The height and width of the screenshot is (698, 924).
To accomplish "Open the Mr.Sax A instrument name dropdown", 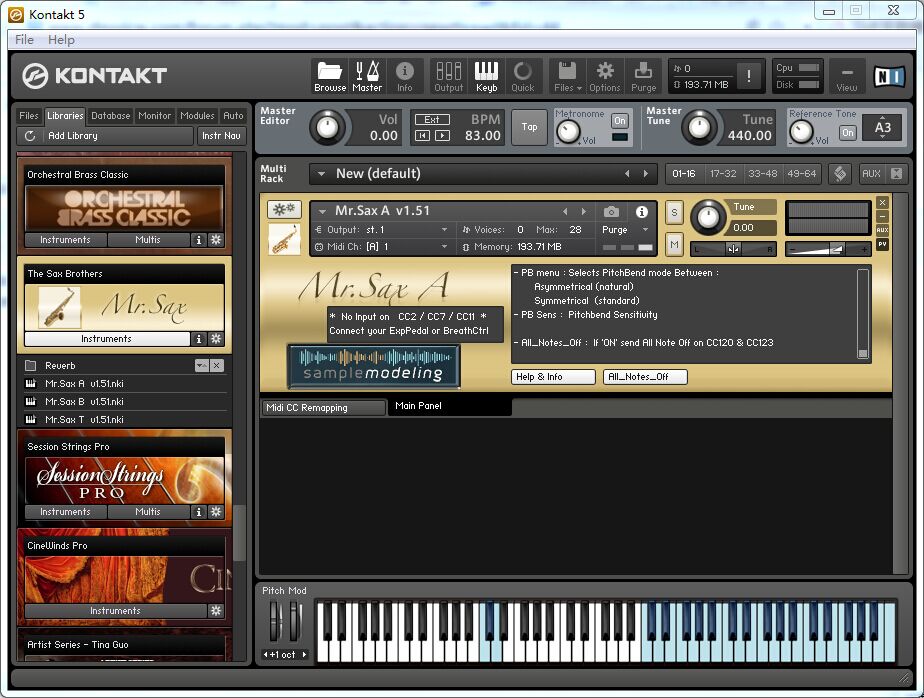I will tap(322, 211).
